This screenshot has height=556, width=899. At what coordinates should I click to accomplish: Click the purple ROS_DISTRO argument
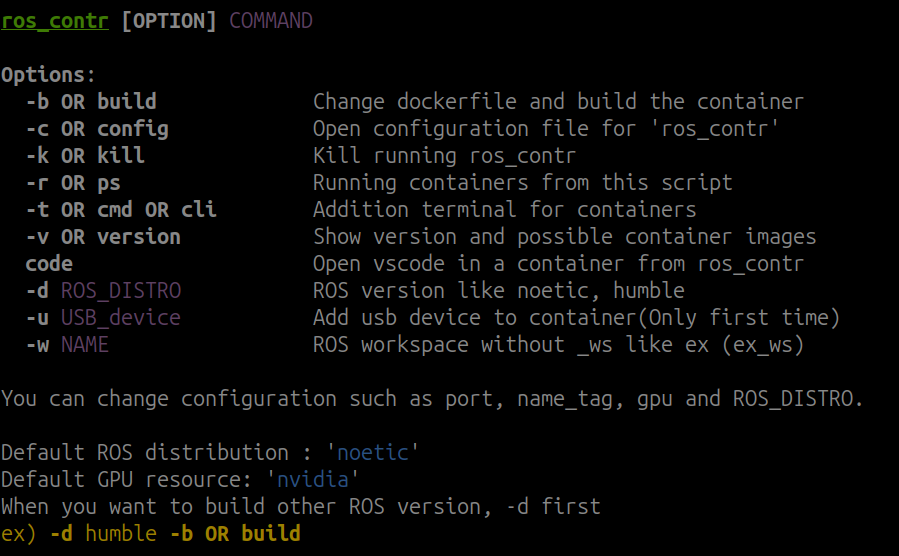tap(121, 291)
